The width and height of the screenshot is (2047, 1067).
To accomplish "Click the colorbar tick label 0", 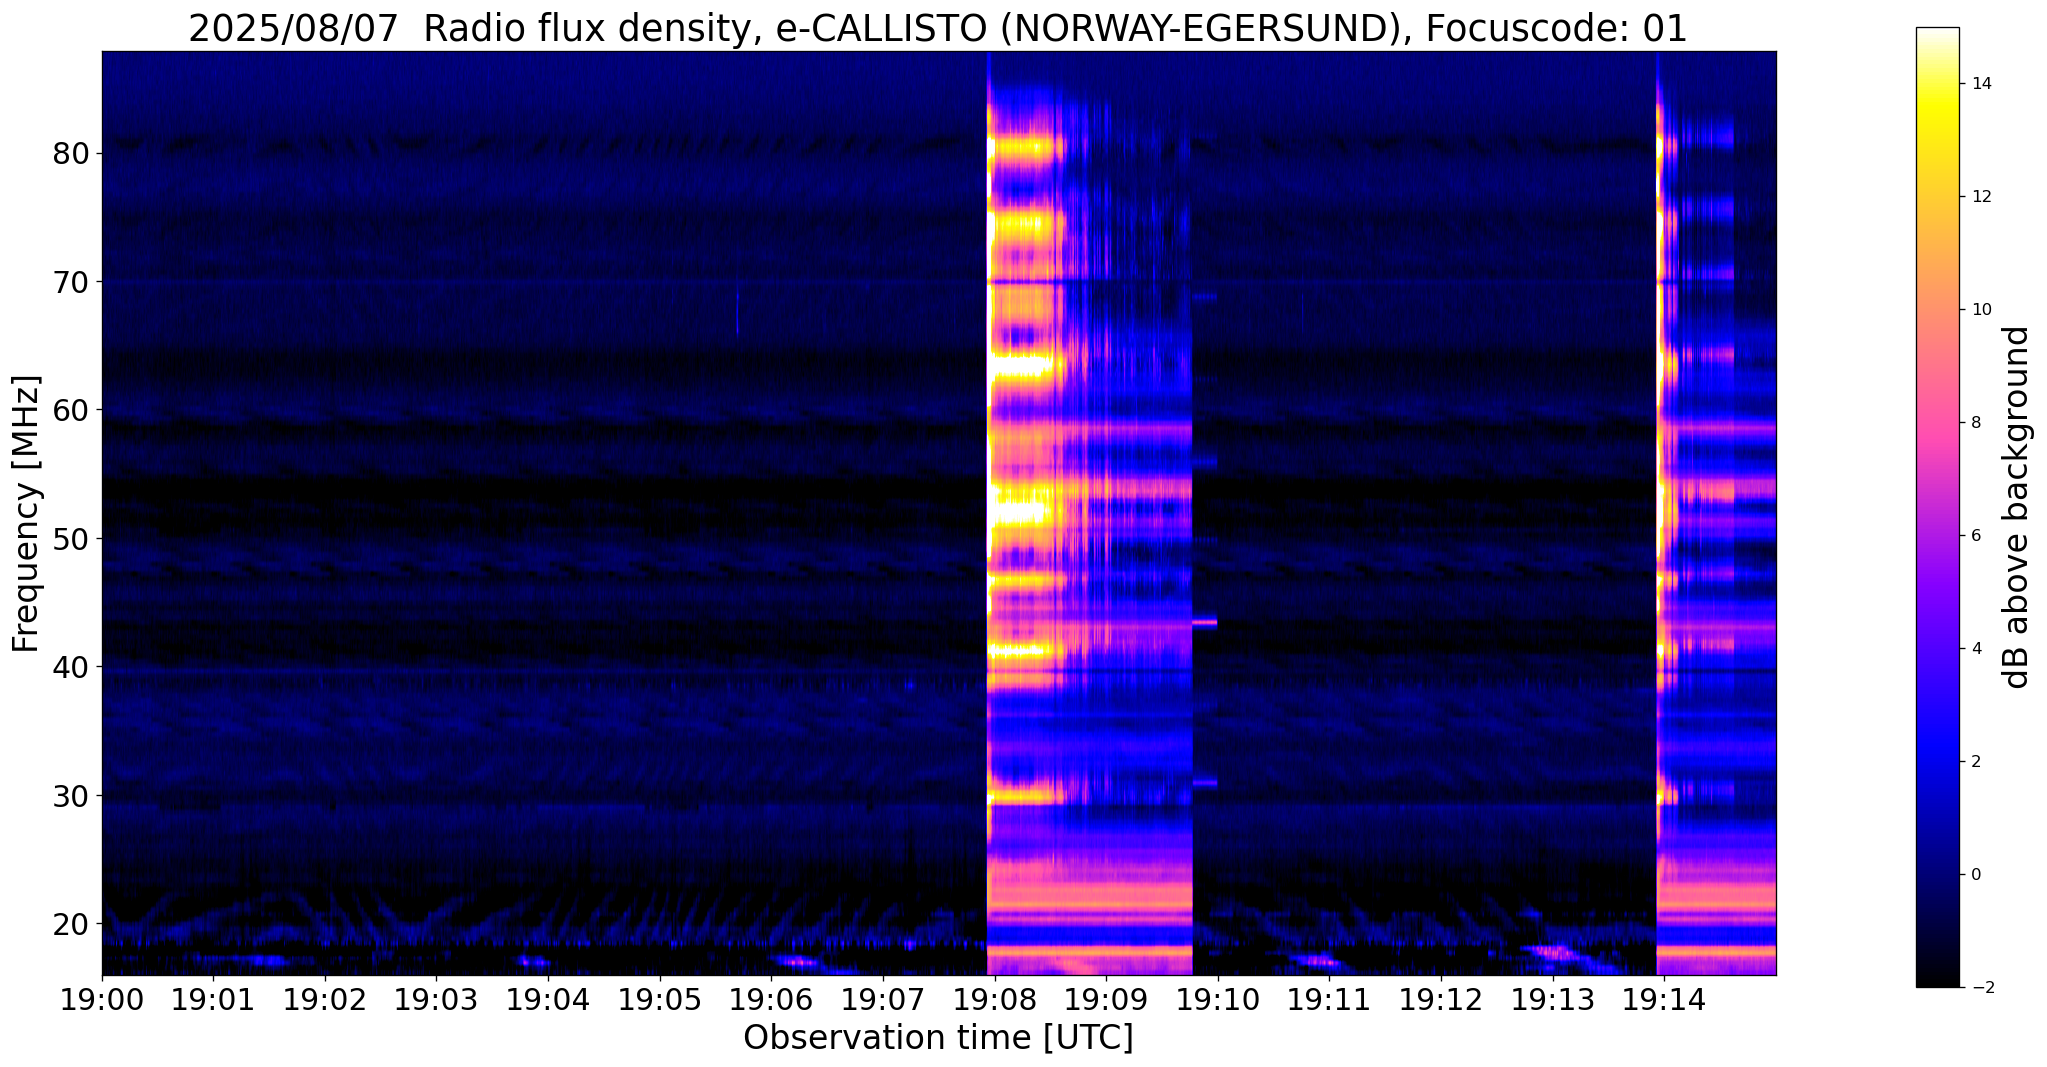I will coord(1975,875).
